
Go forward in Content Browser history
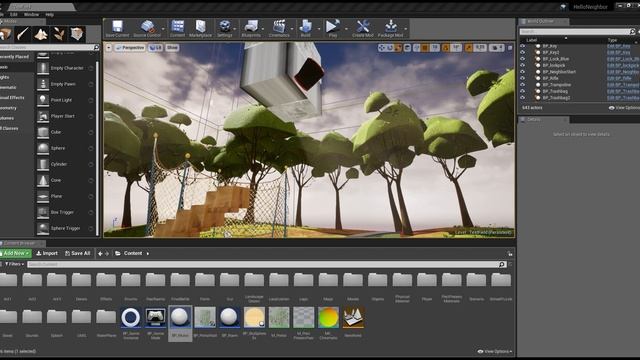pyautogui.click(x=107, y=253)
